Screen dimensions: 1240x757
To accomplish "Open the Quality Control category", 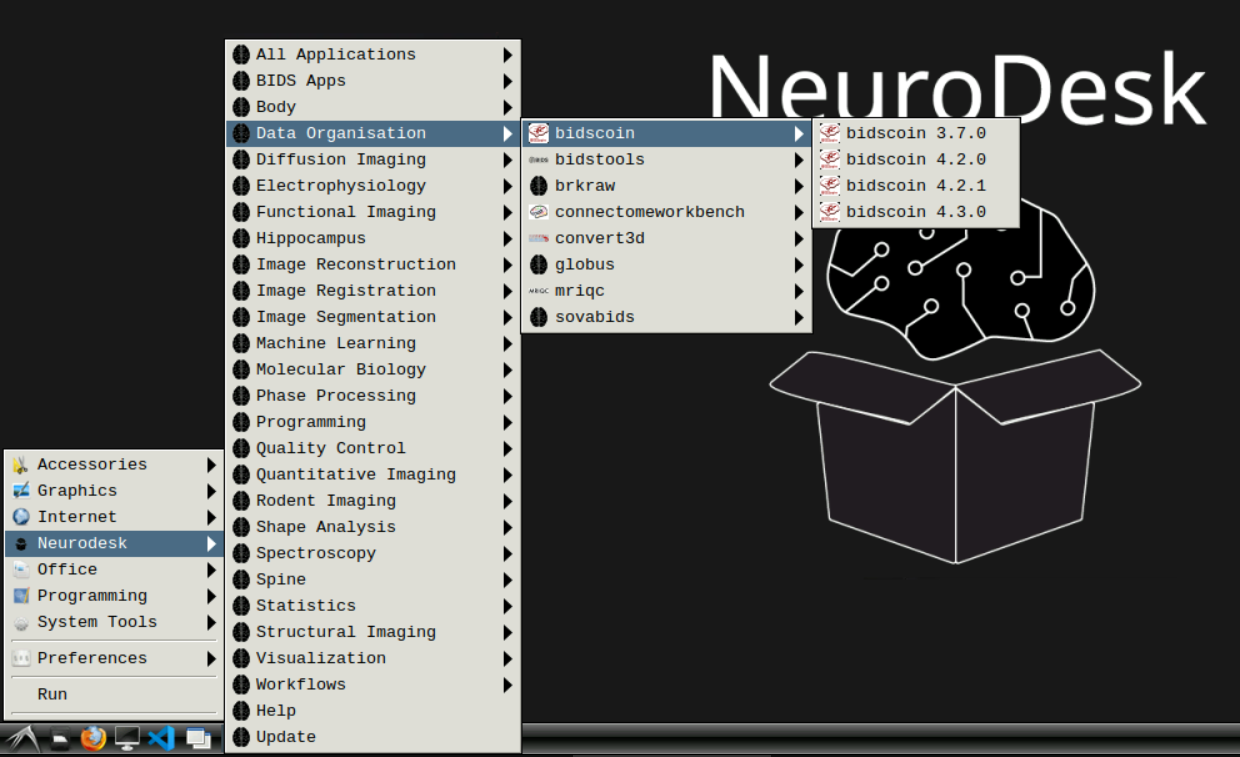I will (373, 448).
